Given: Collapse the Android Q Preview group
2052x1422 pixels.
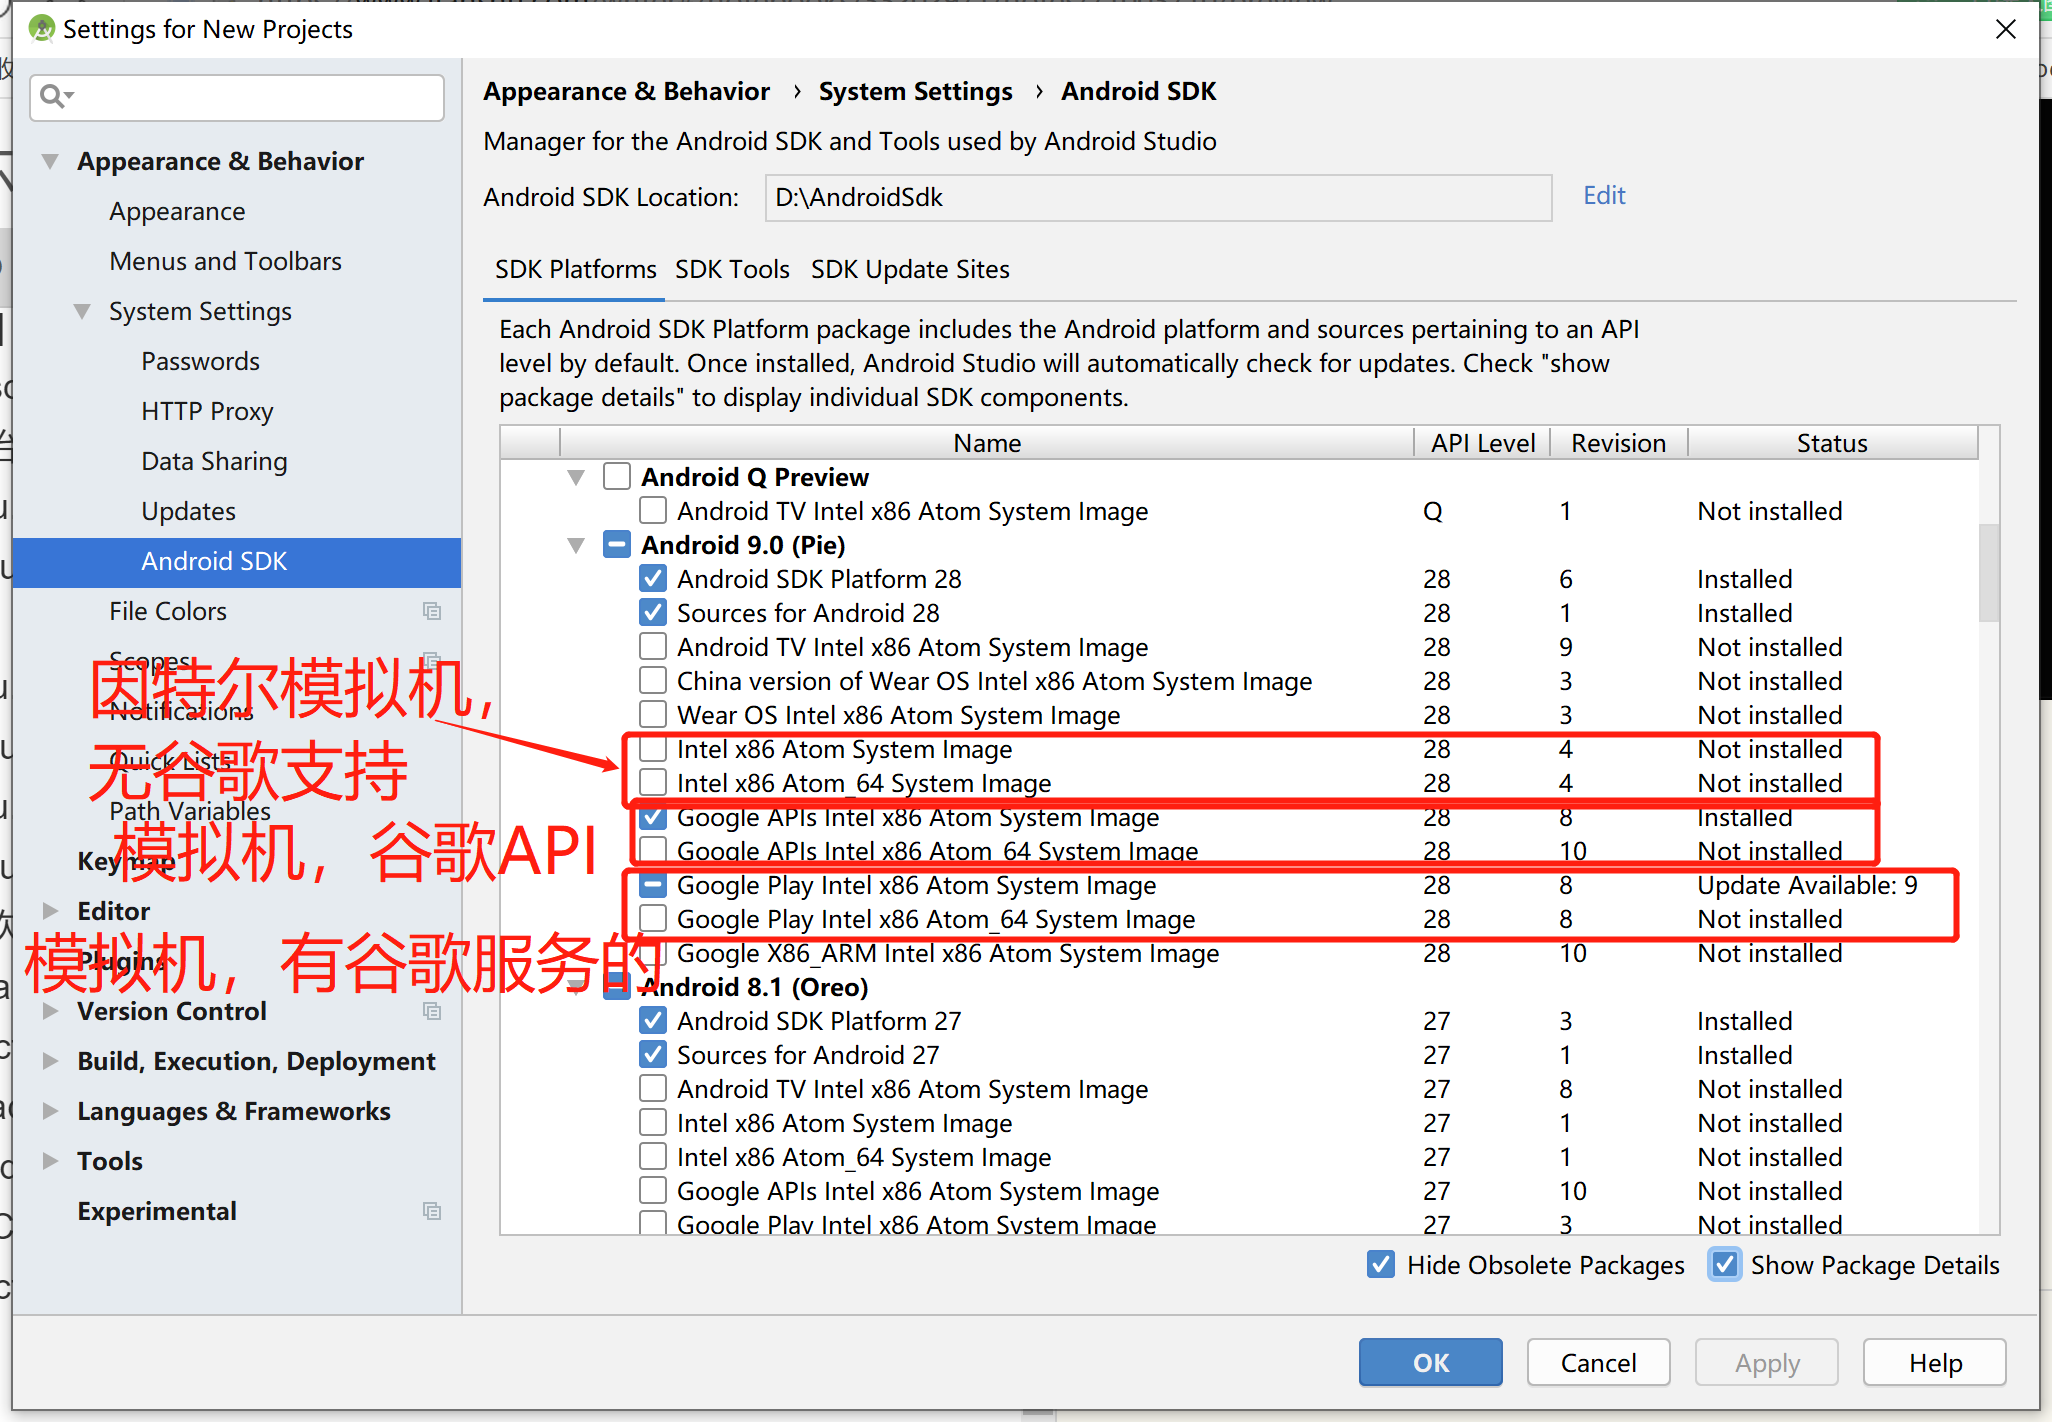Looking at the screenshot, I should (576, 477).
